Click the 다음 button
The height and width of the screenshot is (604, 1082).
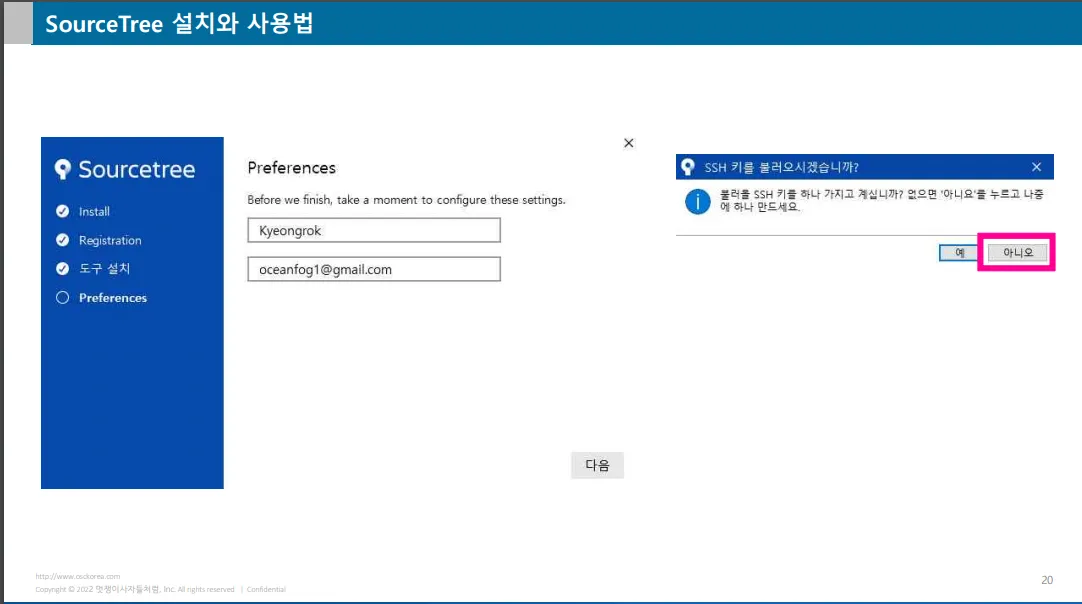click(x=598, y=465)
